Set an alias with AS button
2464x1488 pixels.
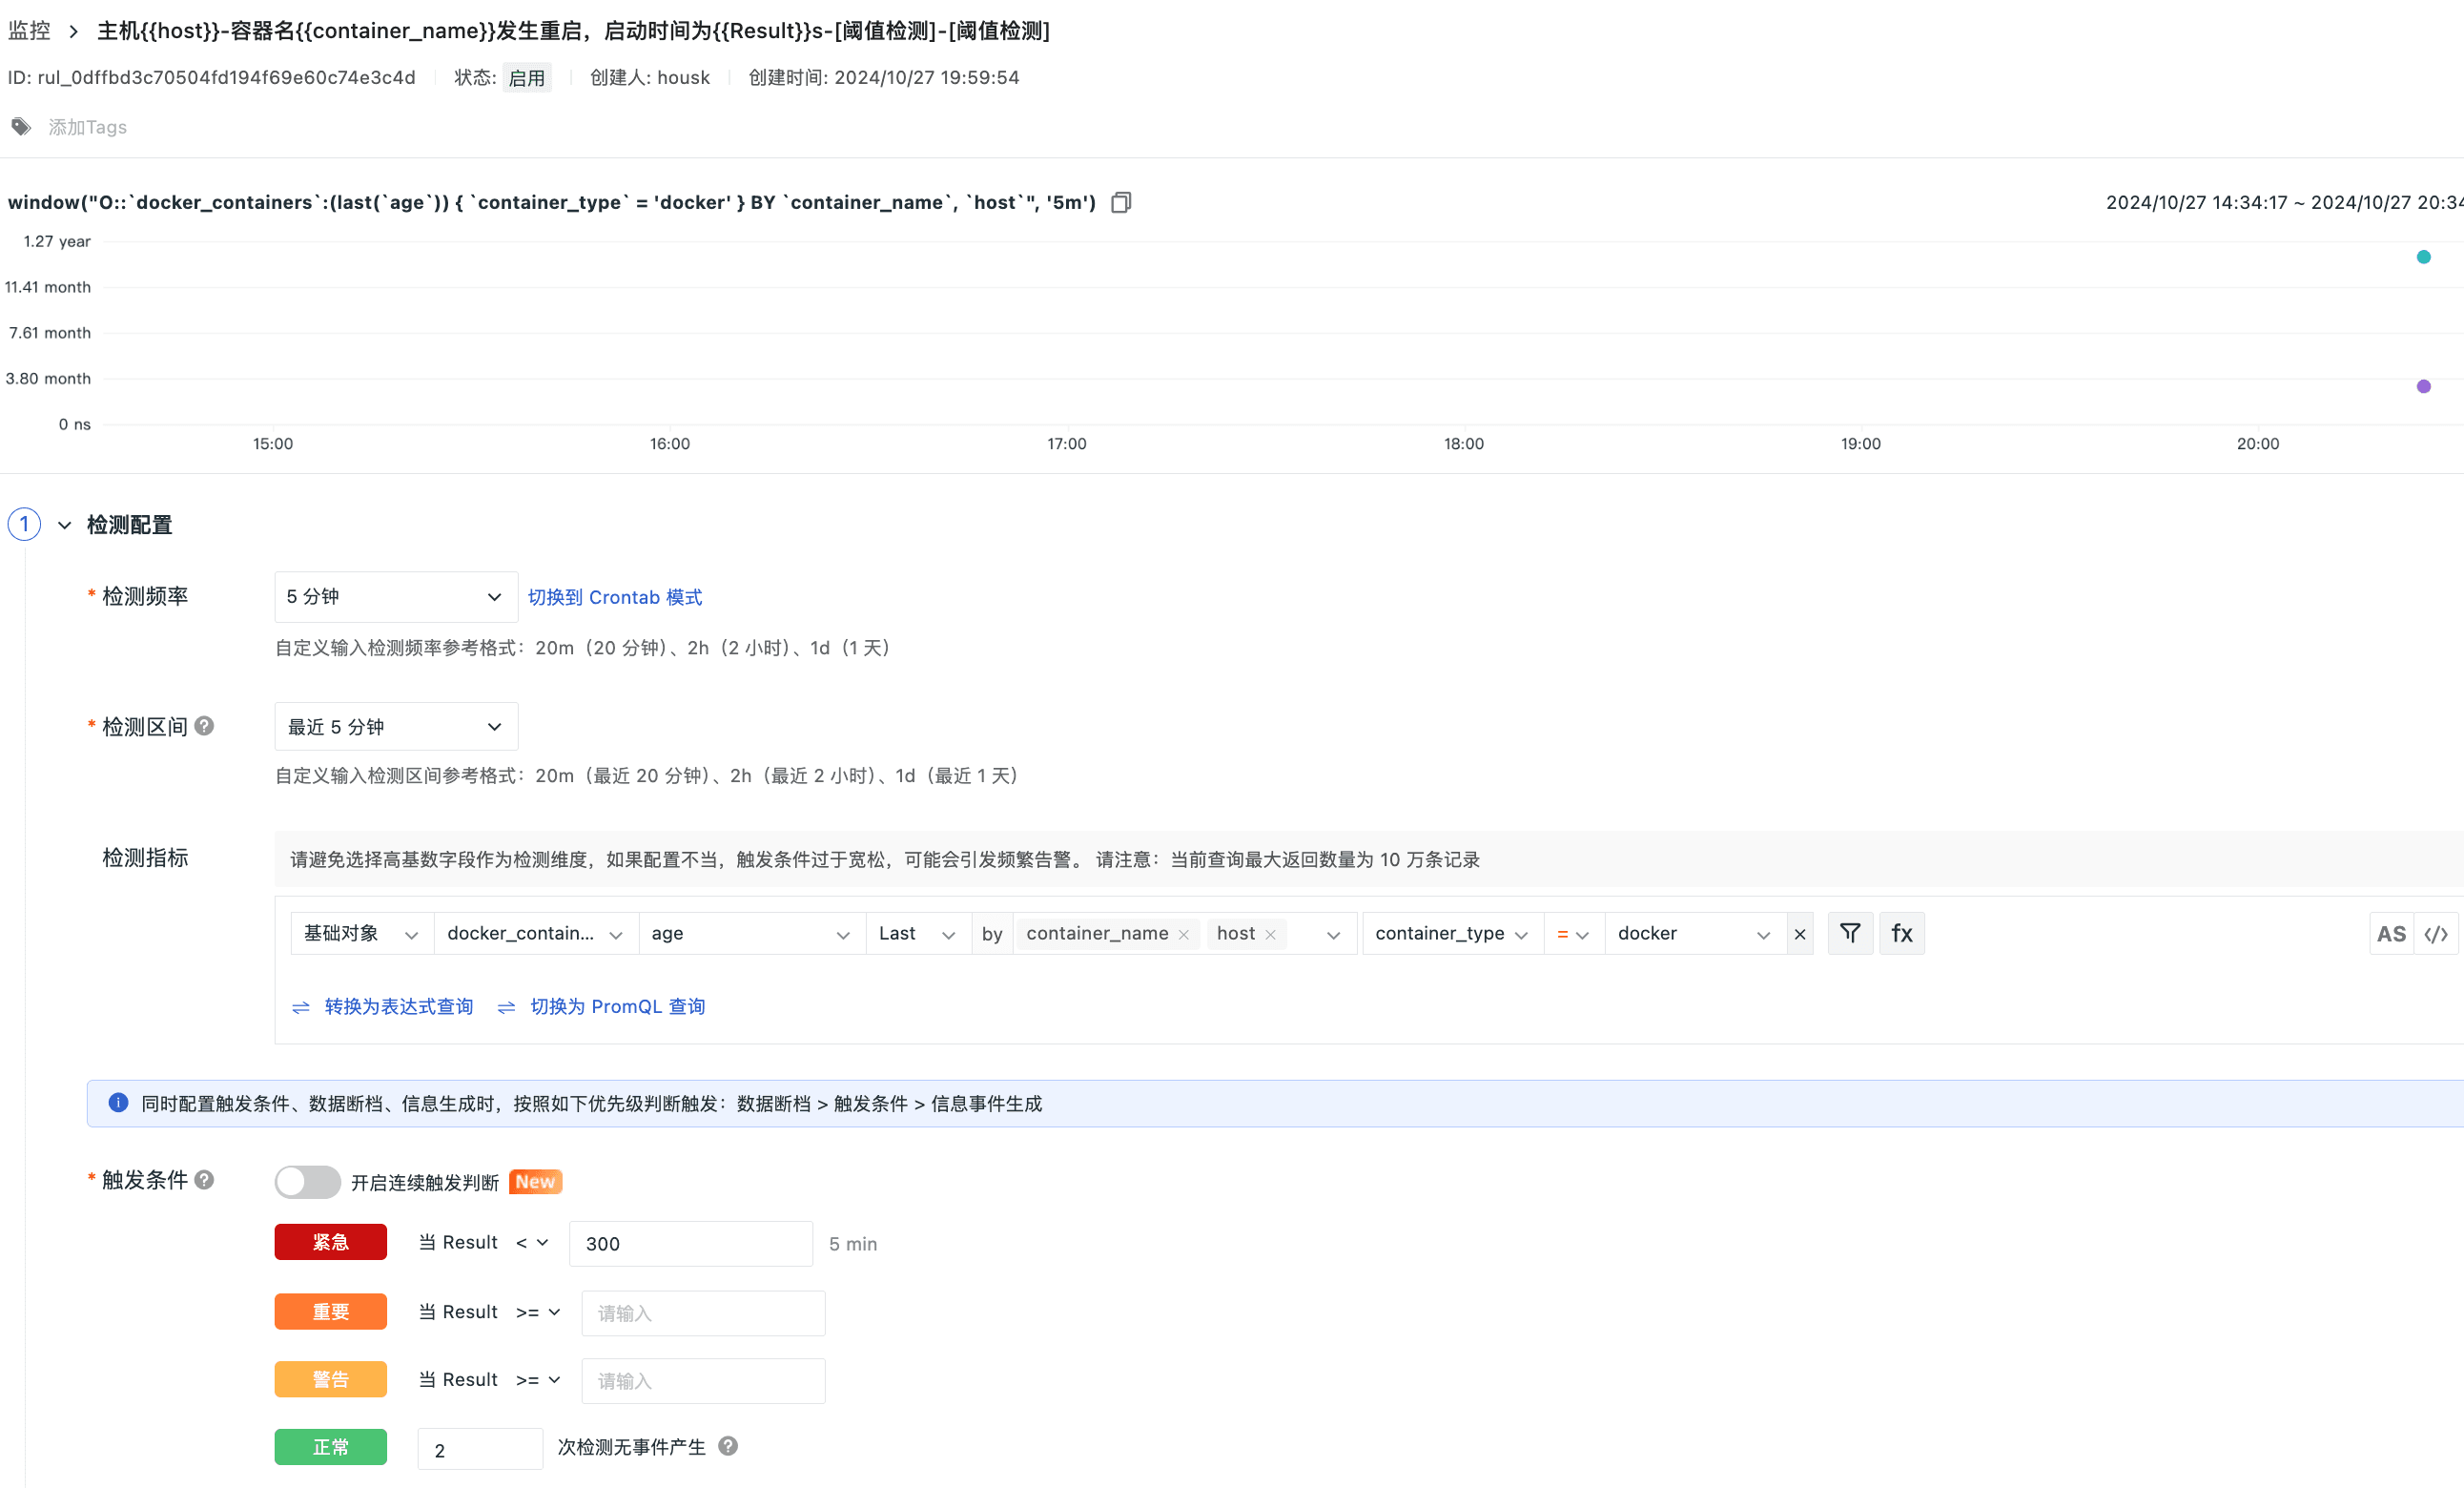coord(2391,934)
